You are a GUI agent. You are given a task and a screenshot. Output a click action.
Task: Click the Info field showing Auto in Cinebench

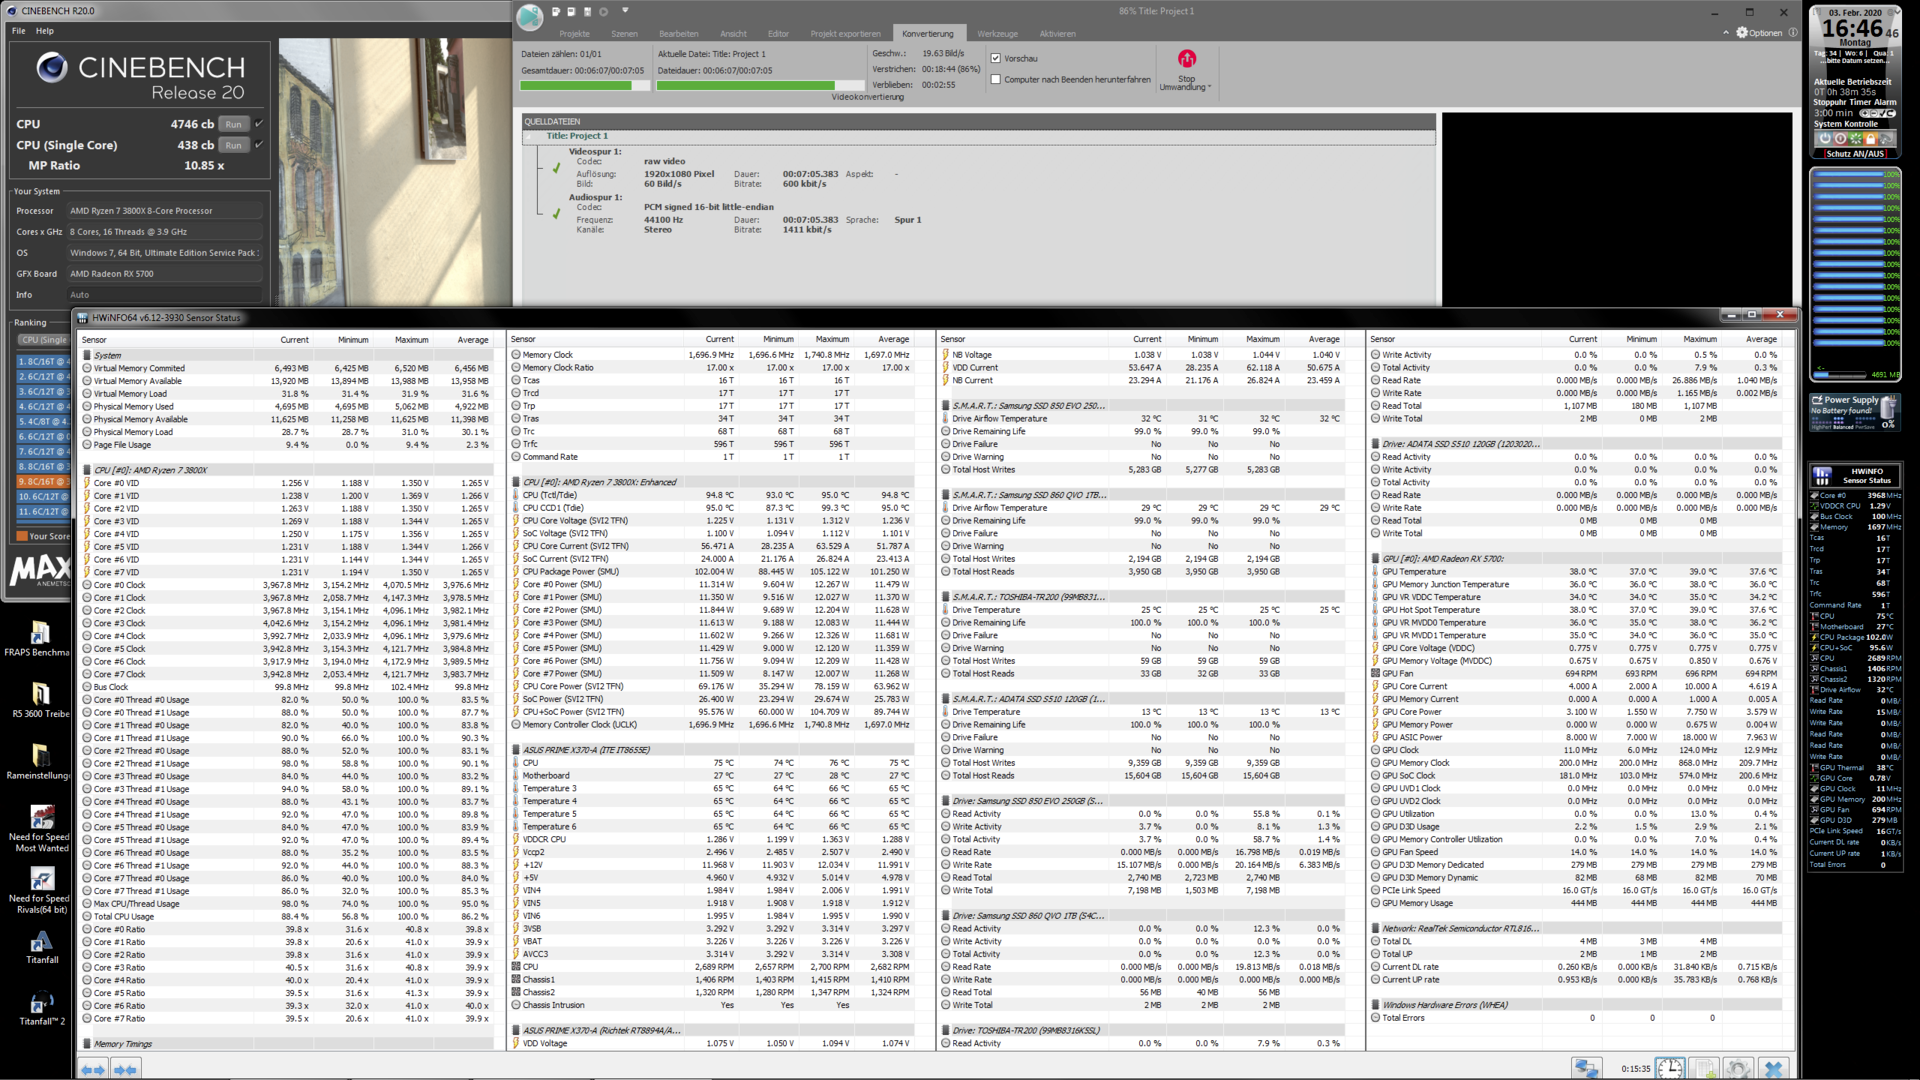pyautogui.click(x=165, y=295)
